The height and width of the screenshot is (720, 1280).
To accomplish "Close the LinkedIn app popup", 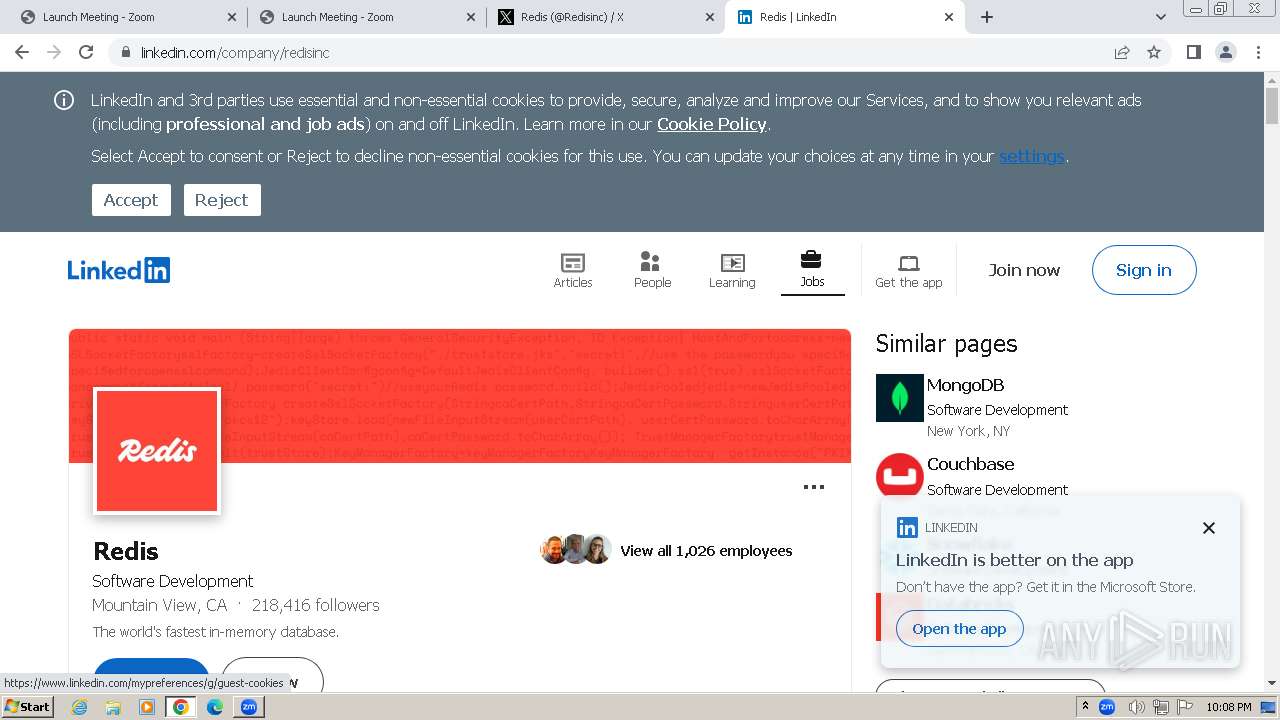I will click(x=1208, y=528).
